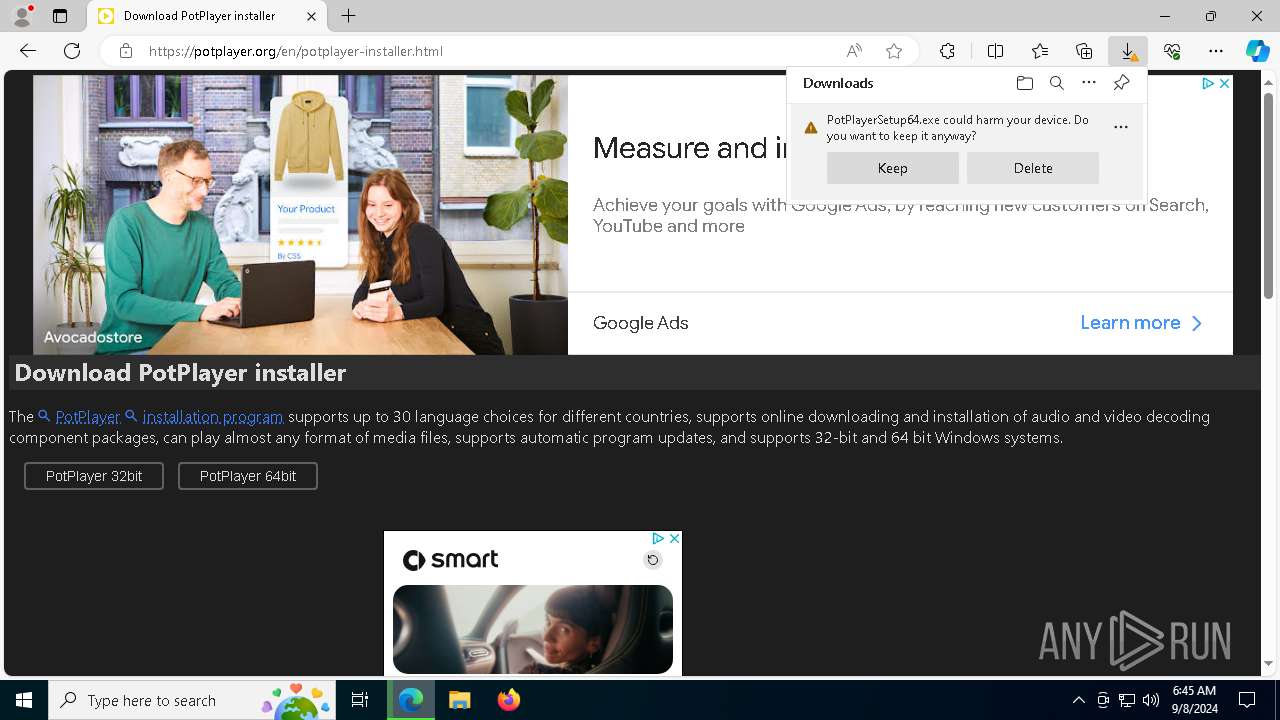
Task: Keep the PotPlayerSetup64.exe download
Action: click(893, 168)
